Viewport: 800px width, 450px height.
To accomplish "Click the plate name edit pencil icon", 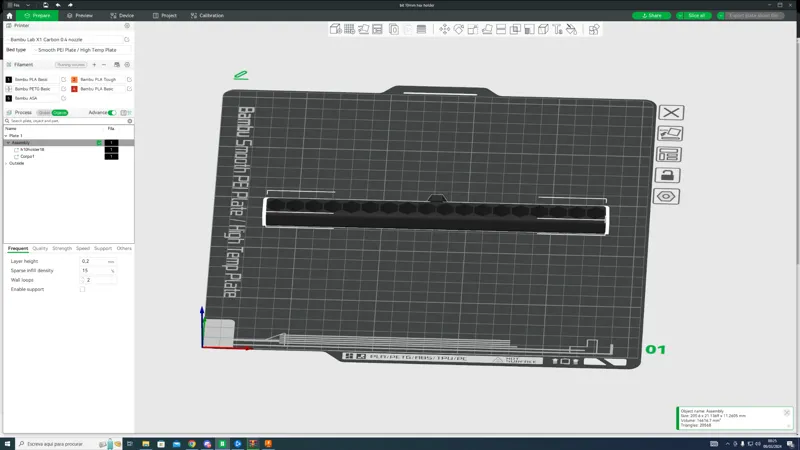I will point(241,75).
